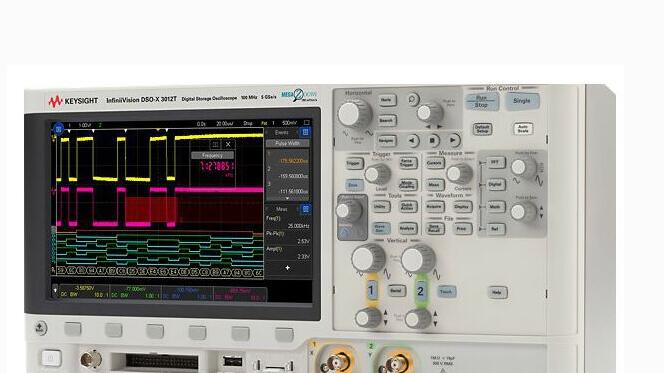Screen dimensions: 664x373
Task: Expand the events list down arrow
Action: pos(288,199)
